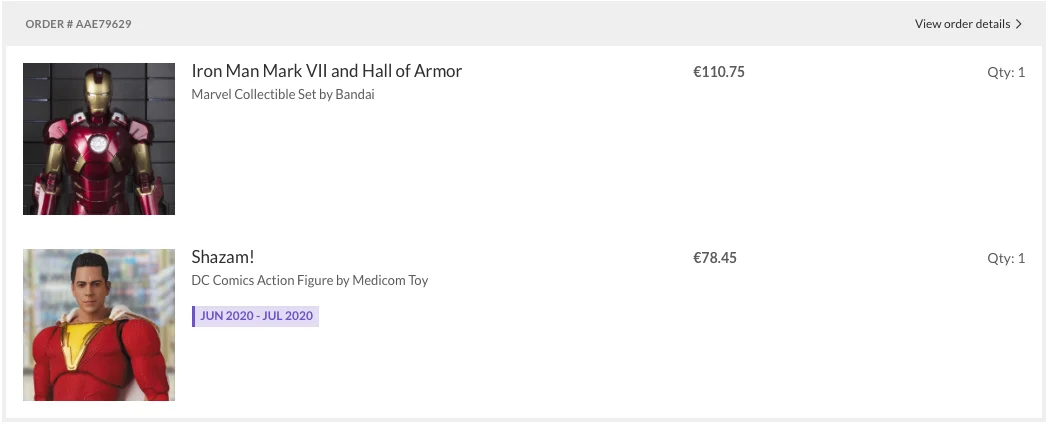Click the €110.75 price
This screenshot has width=1046, height=431.
(x=719, y=72)
